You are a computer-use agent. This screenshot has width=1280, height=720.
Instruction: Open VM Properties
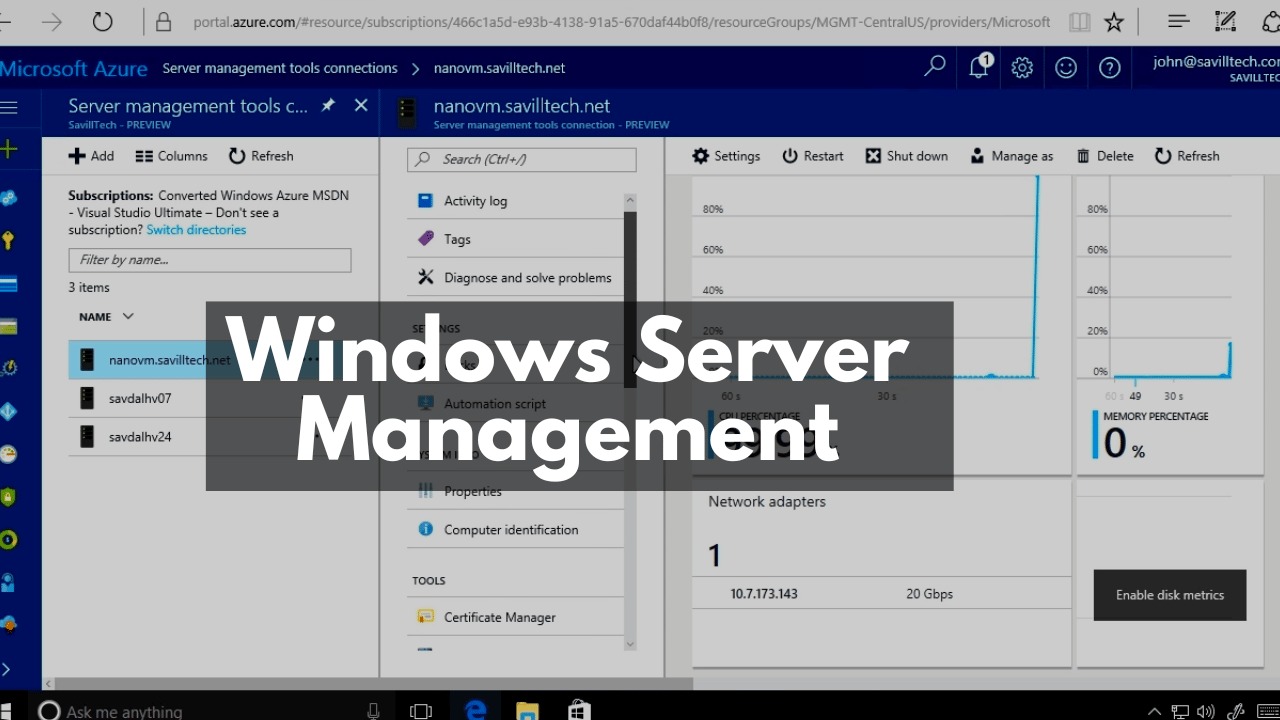point(473,491)
